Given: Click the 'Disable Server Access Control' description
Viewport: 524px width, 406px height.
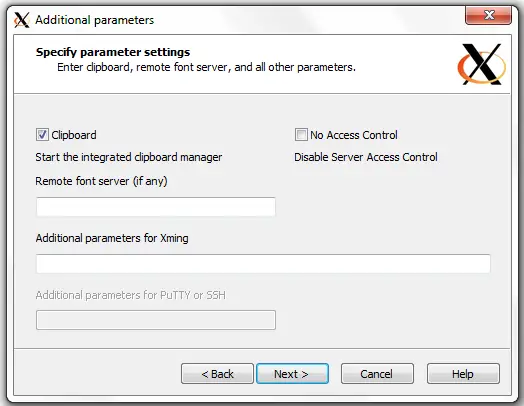Looking at the screenshot, I should tap(366, 157).
